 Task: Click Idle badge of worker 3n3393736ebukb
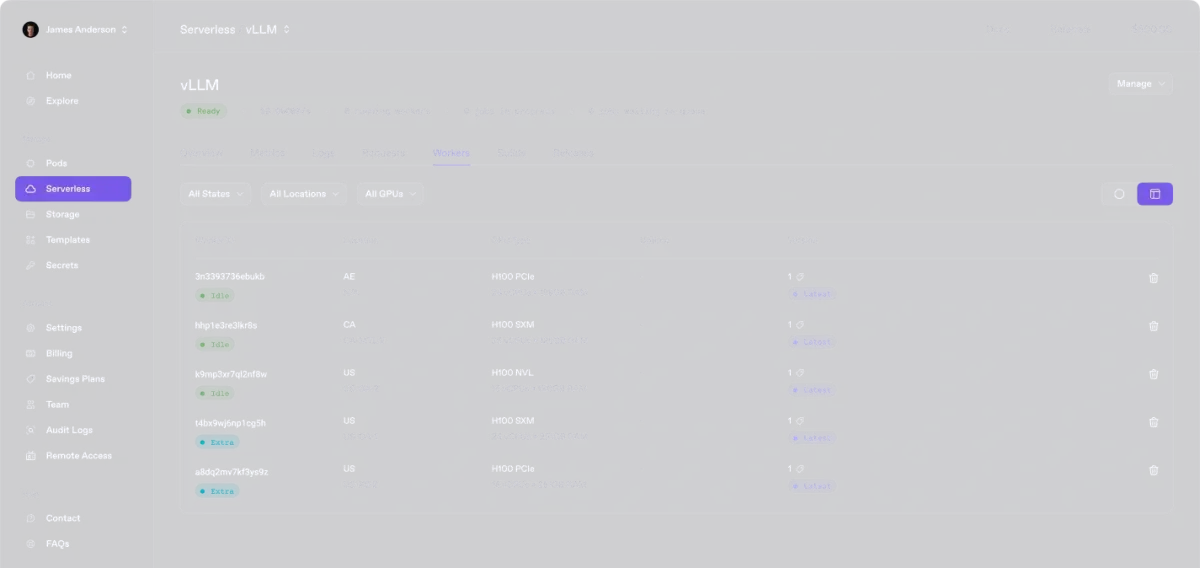[x=215, y=296]
